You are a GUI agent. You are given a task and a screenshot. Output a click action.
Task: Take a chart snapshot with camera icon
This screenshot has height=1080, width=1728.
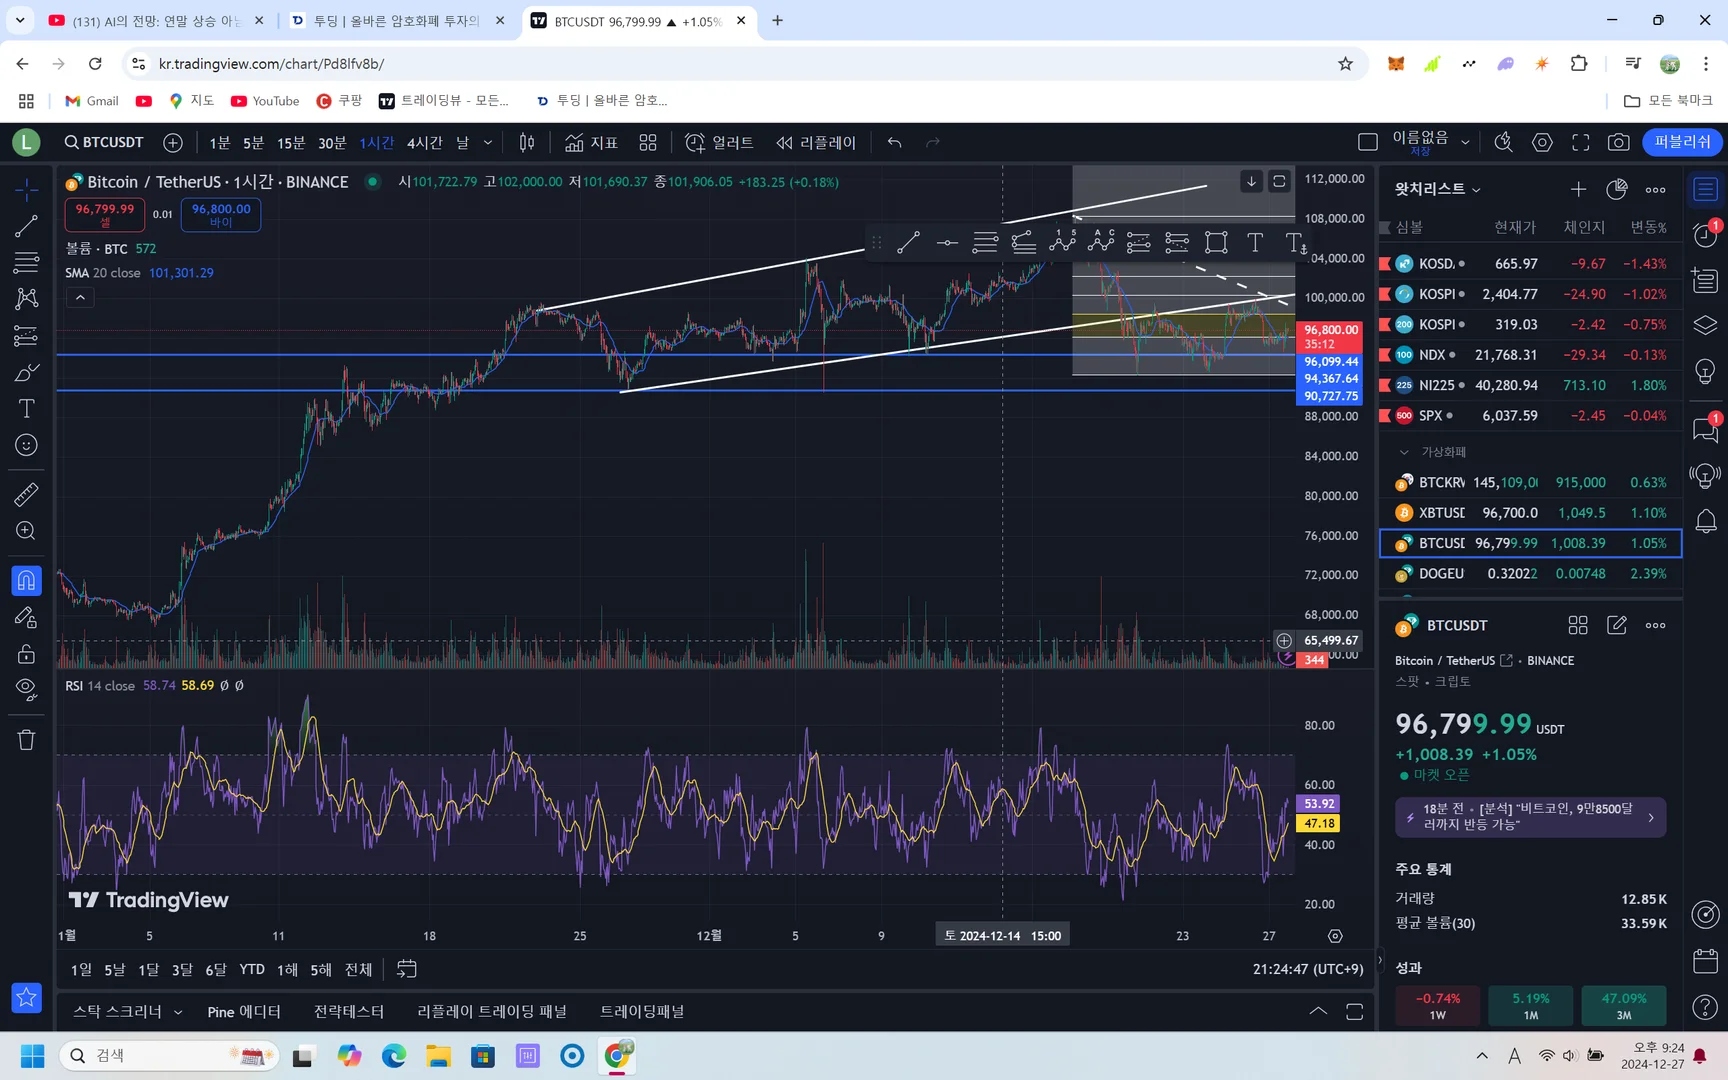click(x=1618, y=143)
